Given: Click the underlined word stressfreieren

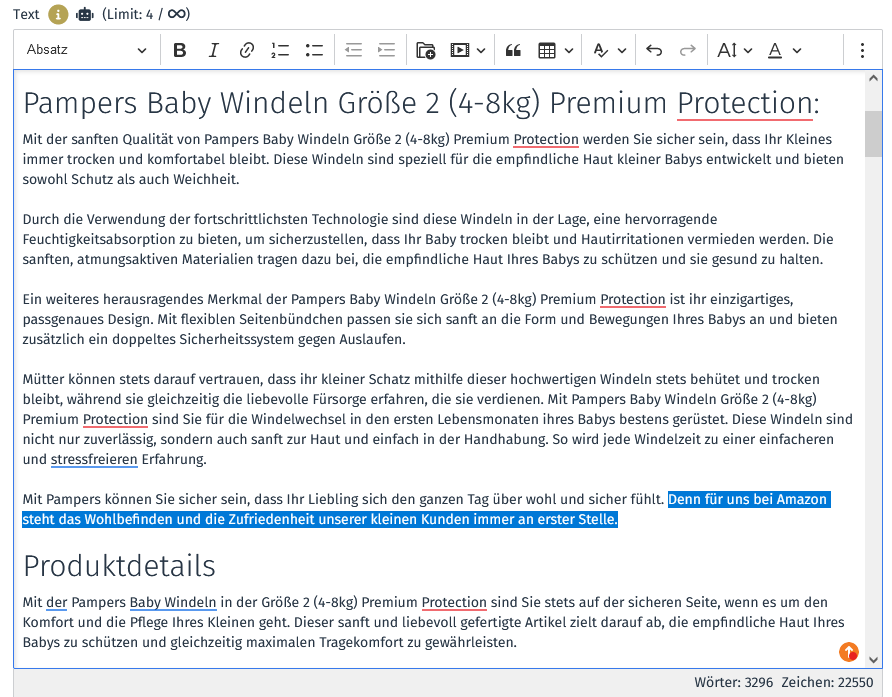Looking at the screenshot, I should tap(94, 459).
